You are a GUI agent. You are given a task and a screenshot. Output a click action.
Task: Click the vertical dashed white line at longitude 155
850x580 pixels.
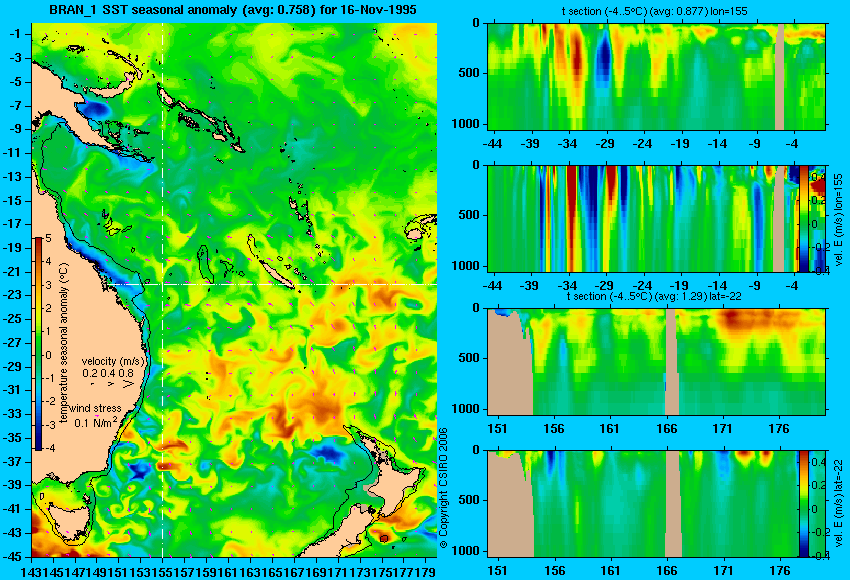pos(163,290)
